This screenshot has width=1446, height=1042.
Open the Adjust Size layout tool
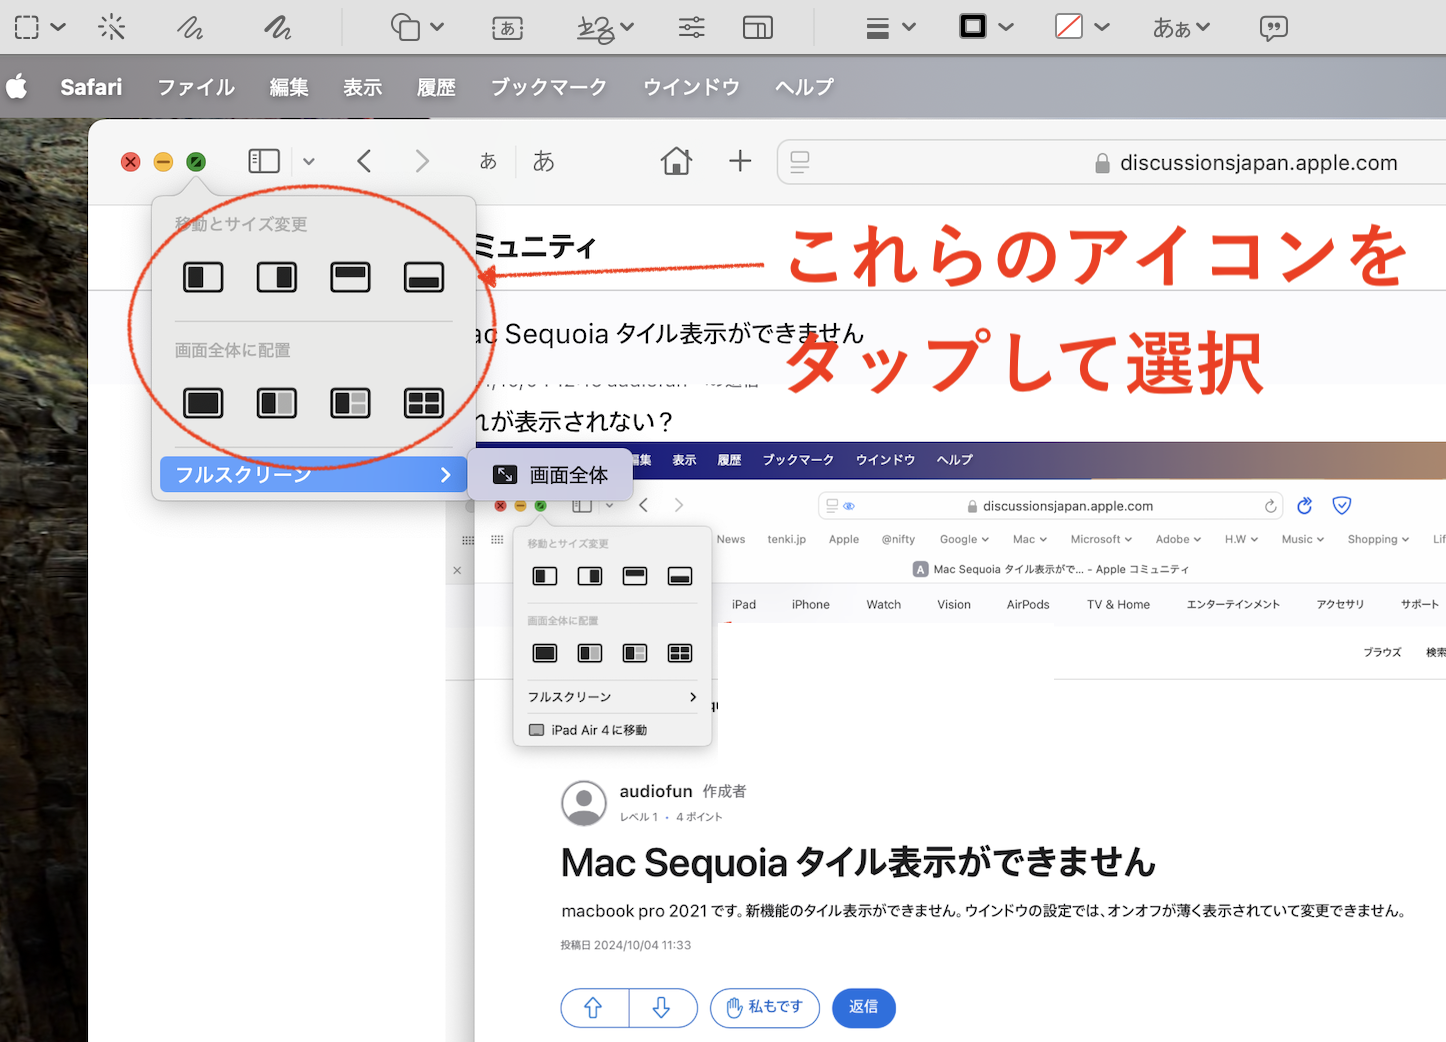coord(758,28)
